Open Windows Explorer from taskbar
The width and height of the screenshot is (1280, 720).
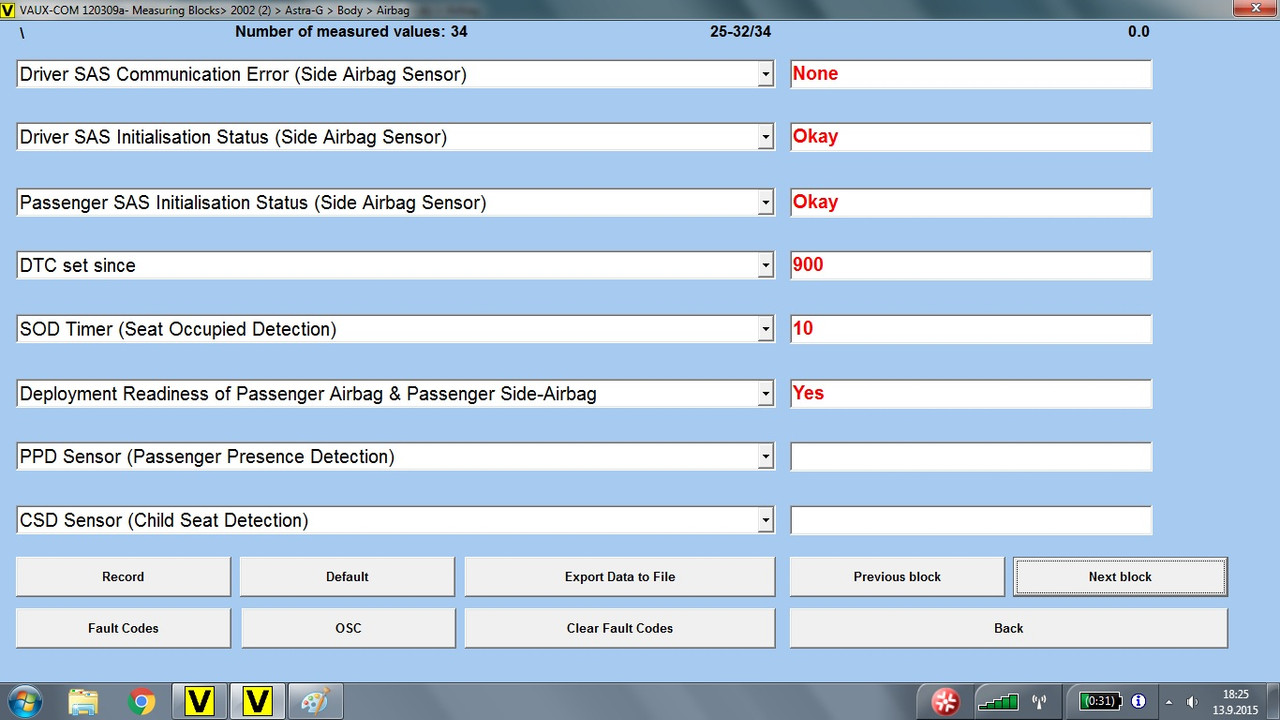click(84, 702)
